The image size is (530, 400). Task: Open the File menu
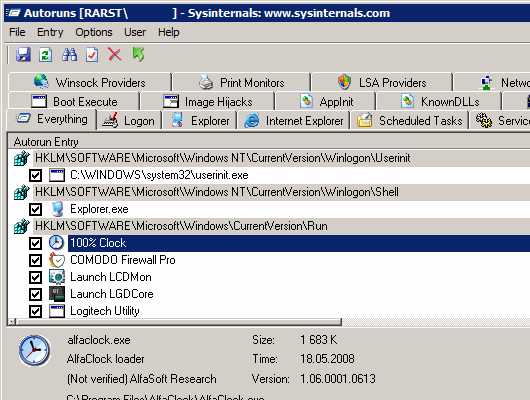pyautogui.click(x=17, y=32)
